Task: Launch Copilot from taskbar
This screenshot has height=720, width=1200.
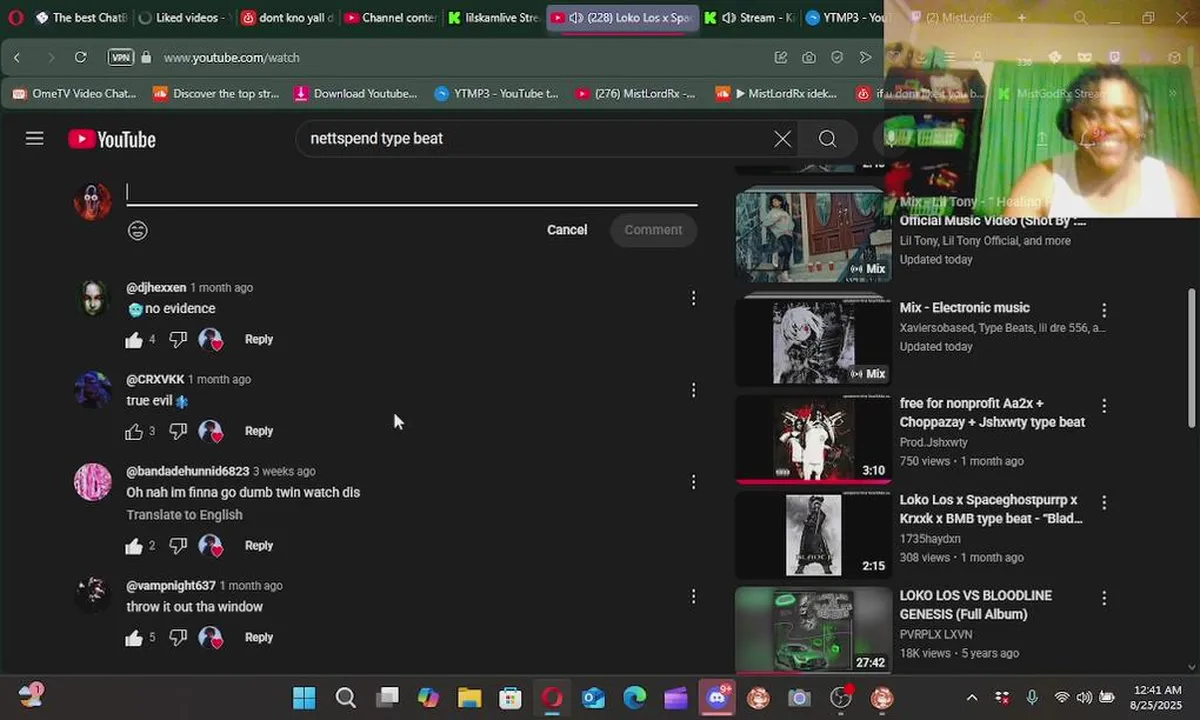Action: (x=428, y=698)
